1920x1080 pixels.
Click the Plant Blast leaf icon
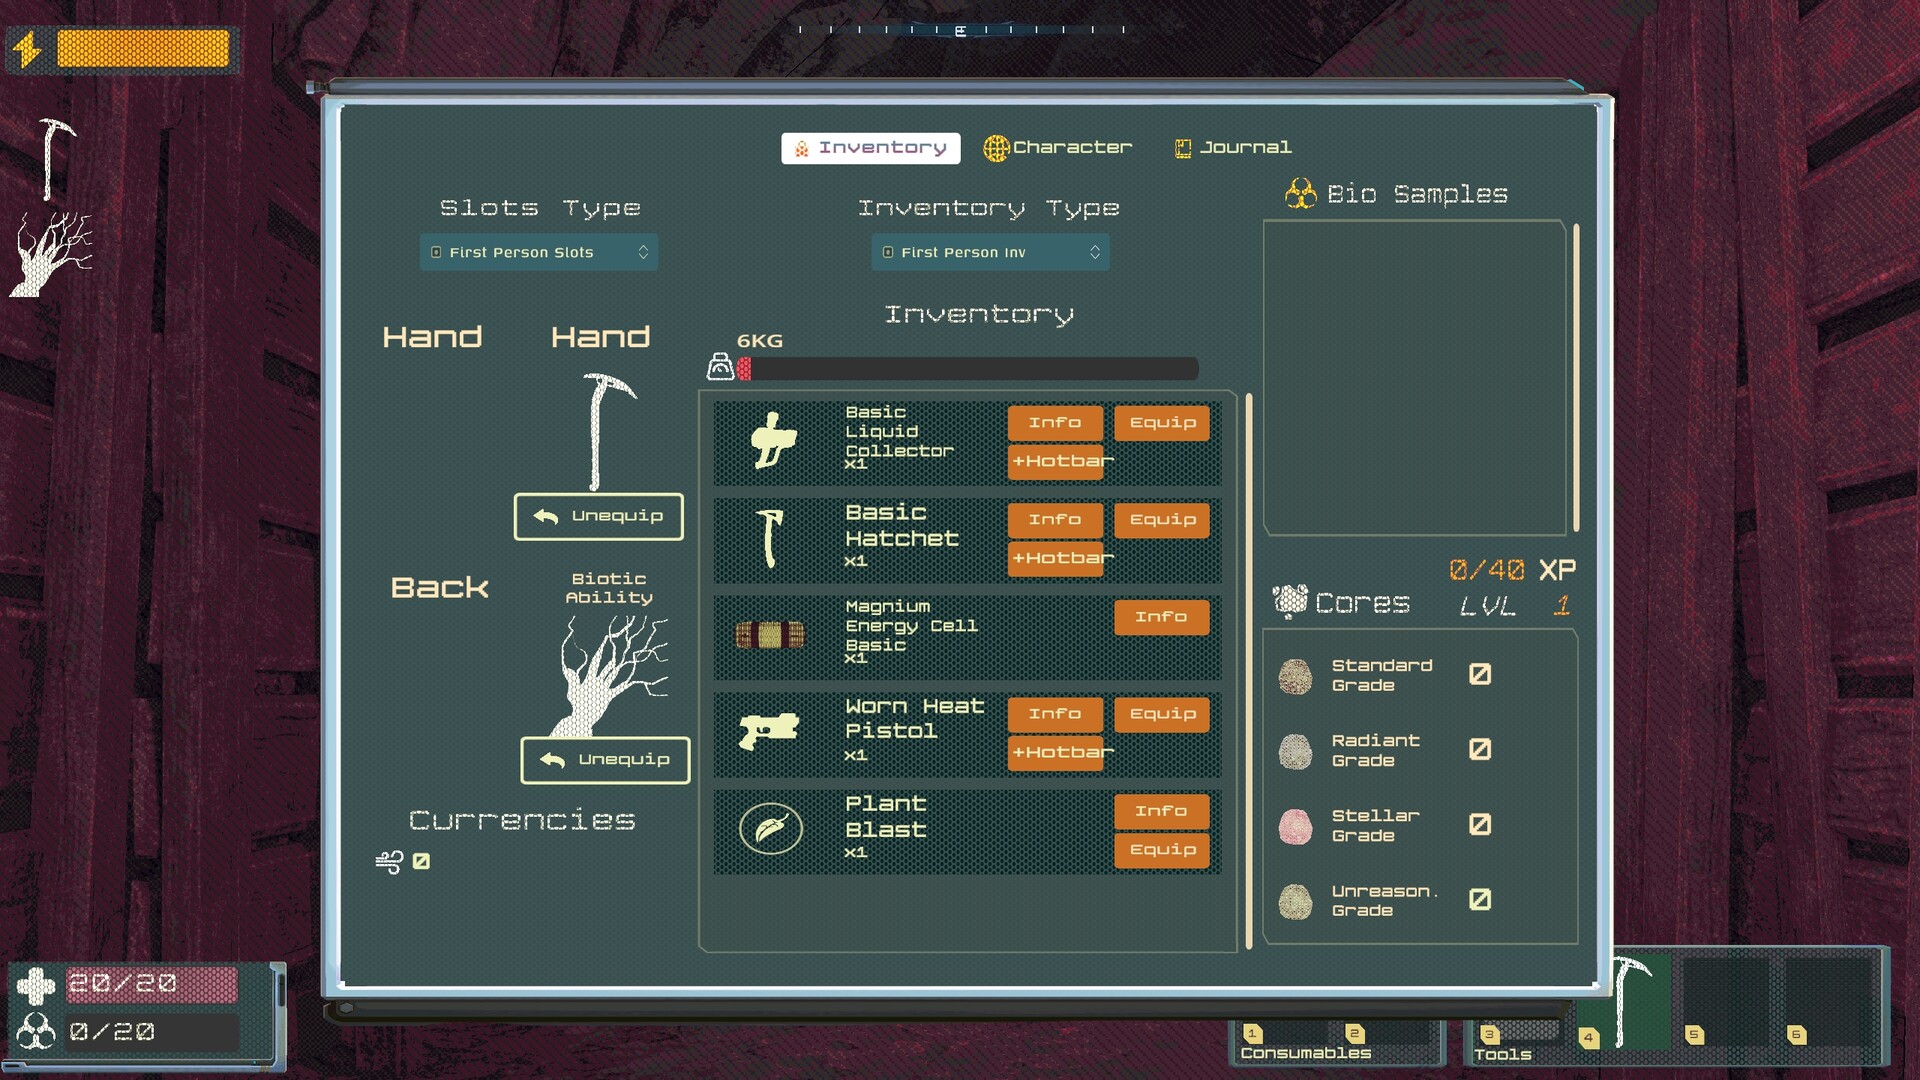pyautogui.click(x=770, y=829)
